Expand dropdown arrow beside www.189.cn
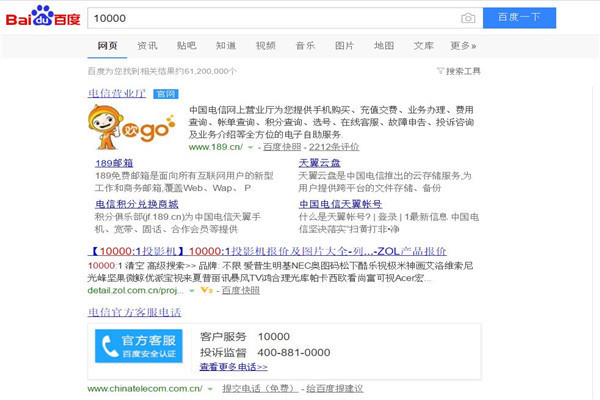 pyautogui.click(x=250, y=147)
